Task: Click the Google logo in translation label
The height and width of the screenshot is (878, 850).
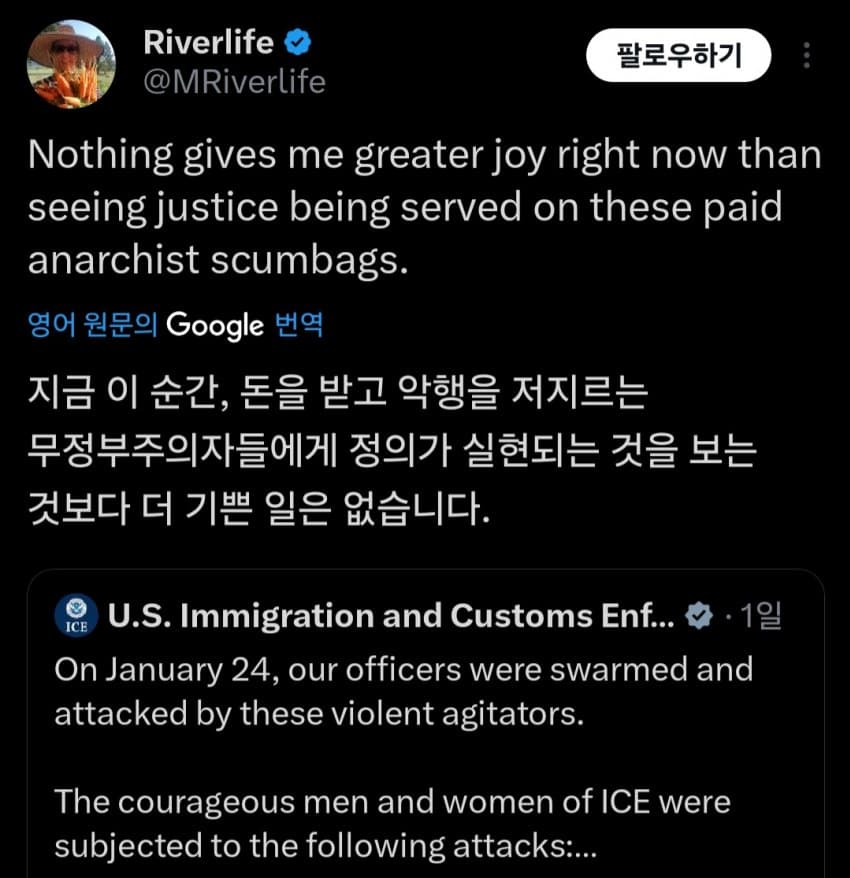Action: pyautogui.click(x=215, y=325)
